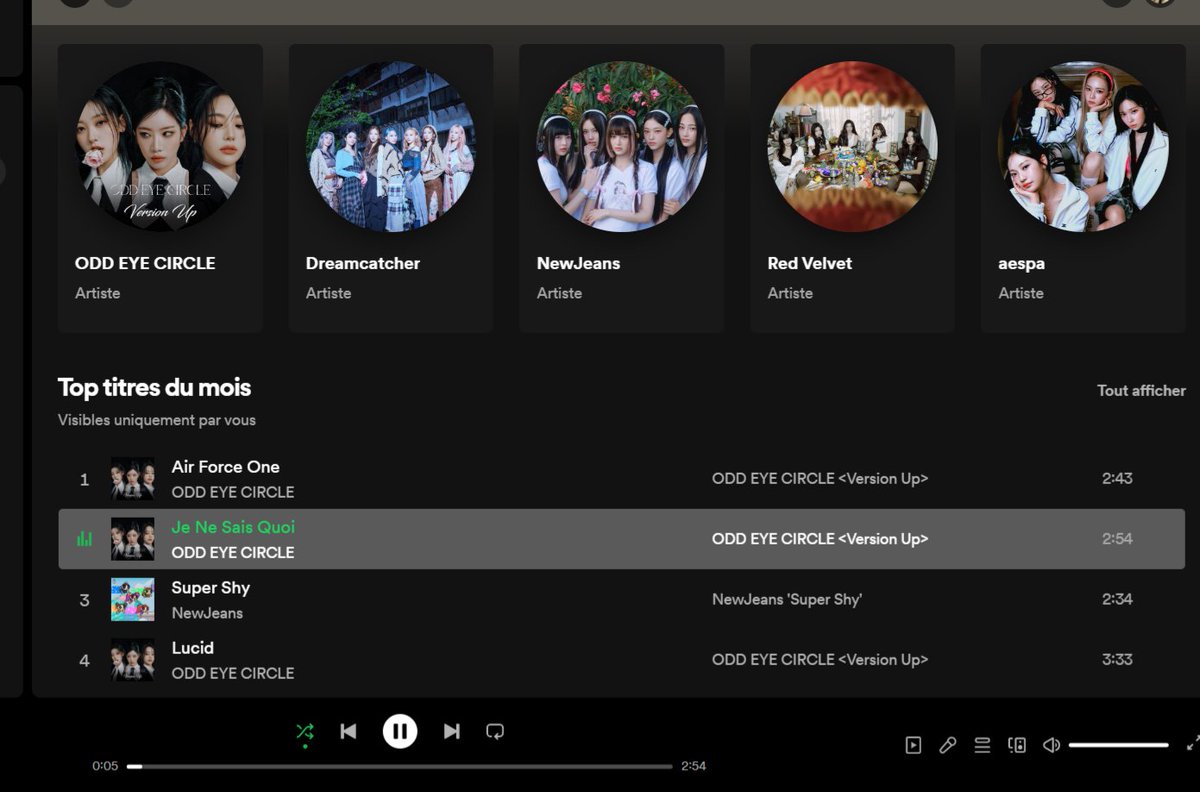
Task: Open aespa artist card
Action: pyautogui.click(x=1083, y=188)
